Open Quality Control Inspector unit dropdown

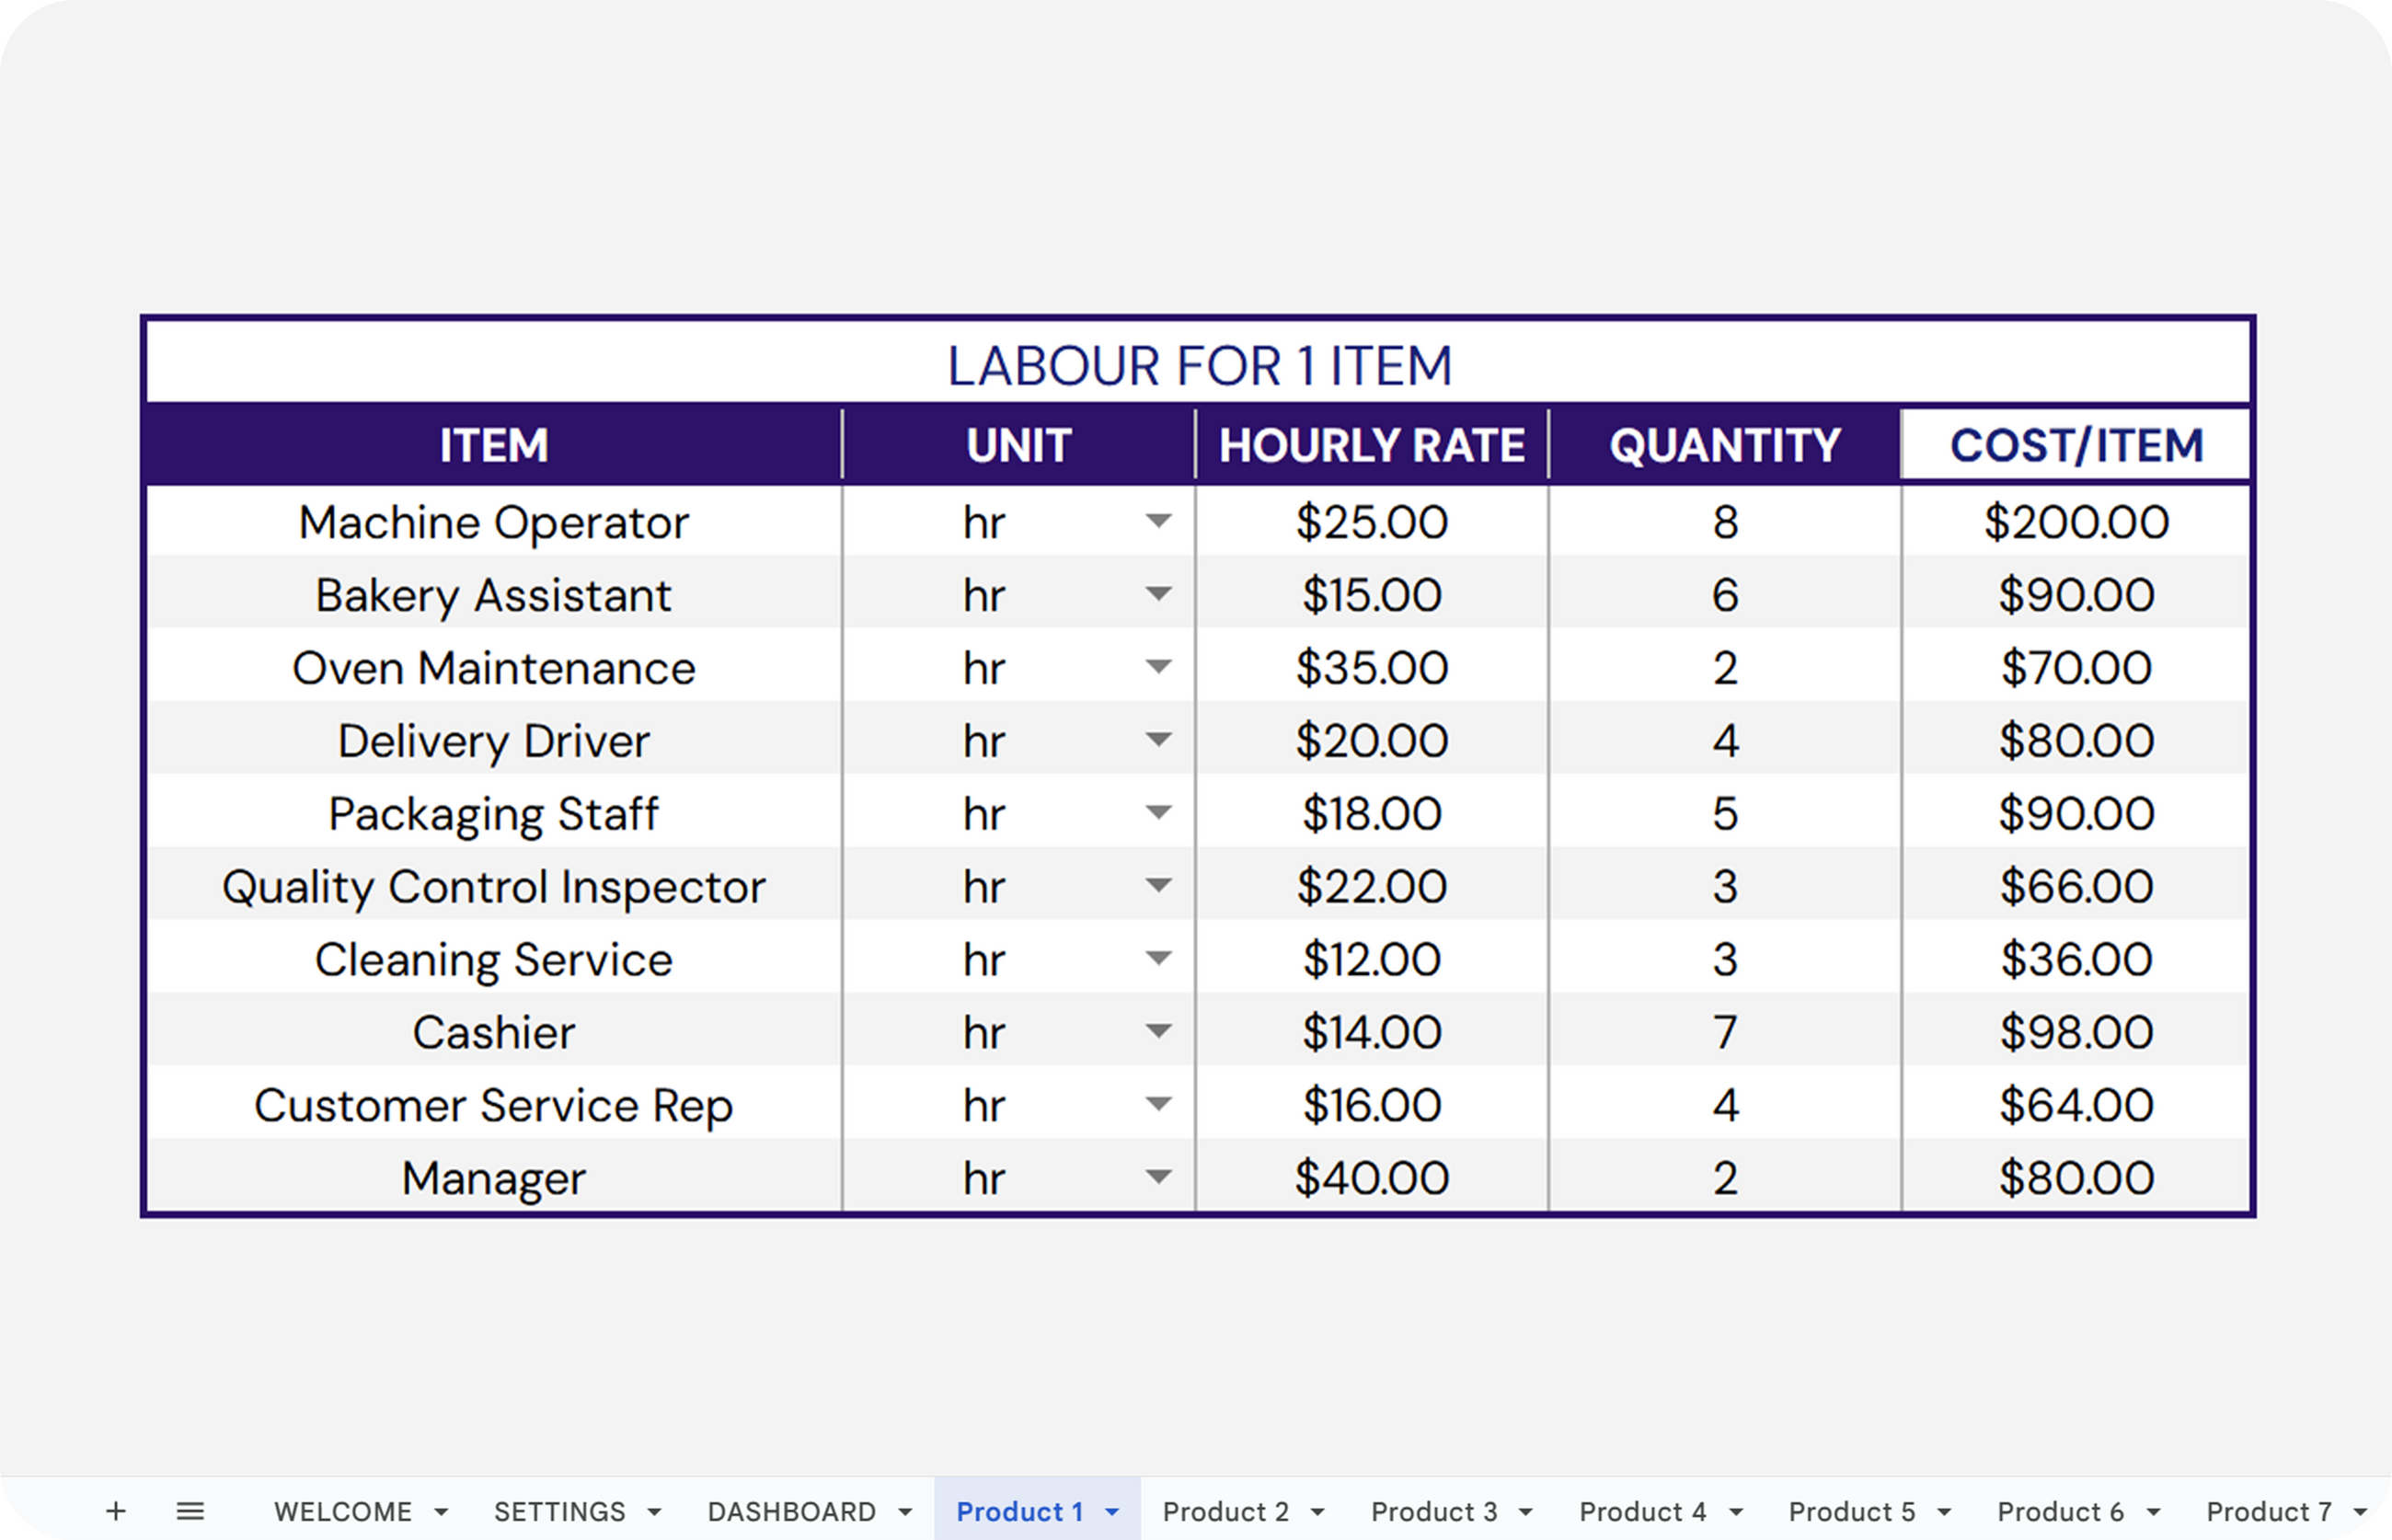pos(1158,885)
